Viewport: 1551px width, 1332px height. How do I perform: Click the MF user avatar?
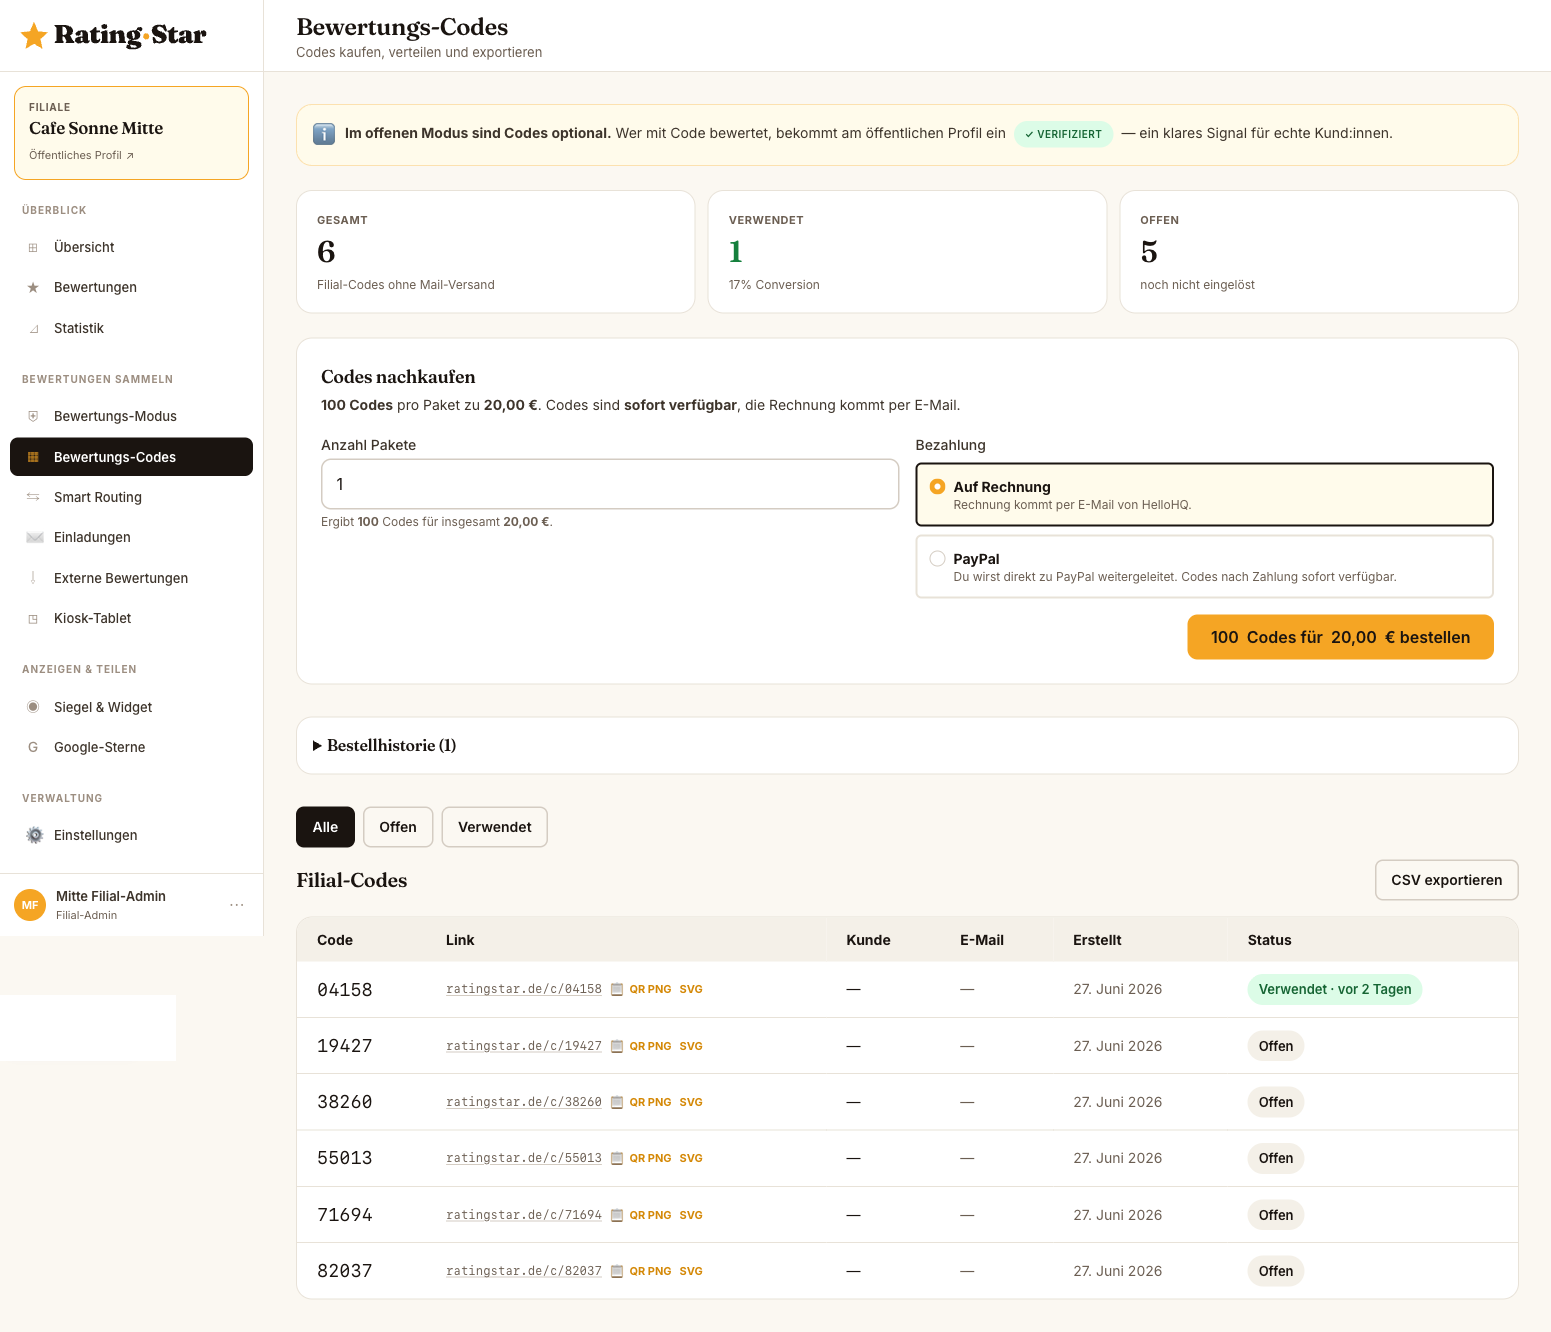click(30, 905)
